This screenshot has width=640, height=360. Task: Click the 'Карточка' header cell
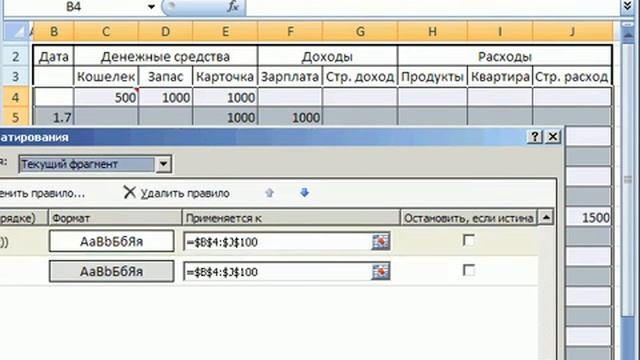(x=225, y=76)
